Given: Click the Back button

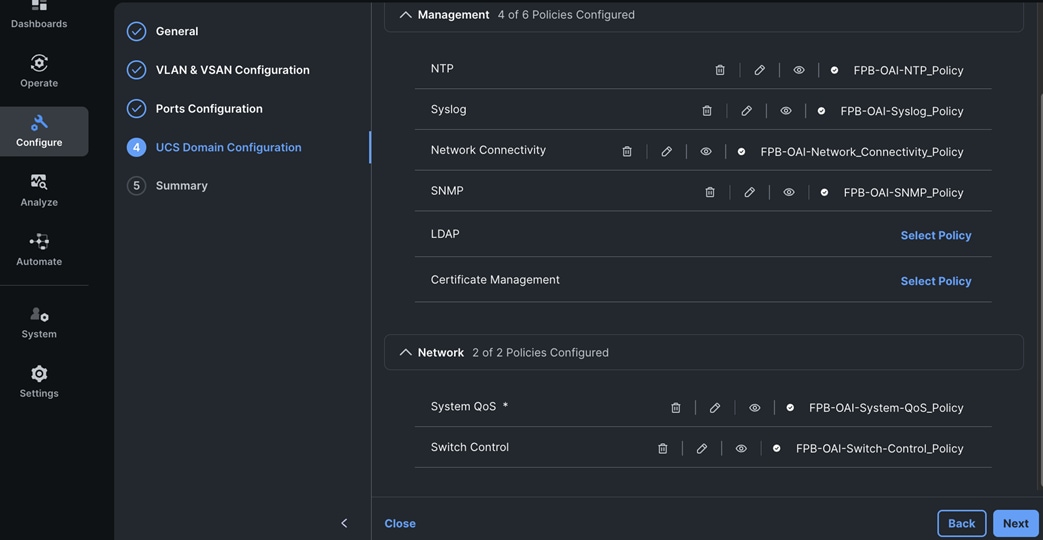Looking at the screenshot, I should coord(961,523).
